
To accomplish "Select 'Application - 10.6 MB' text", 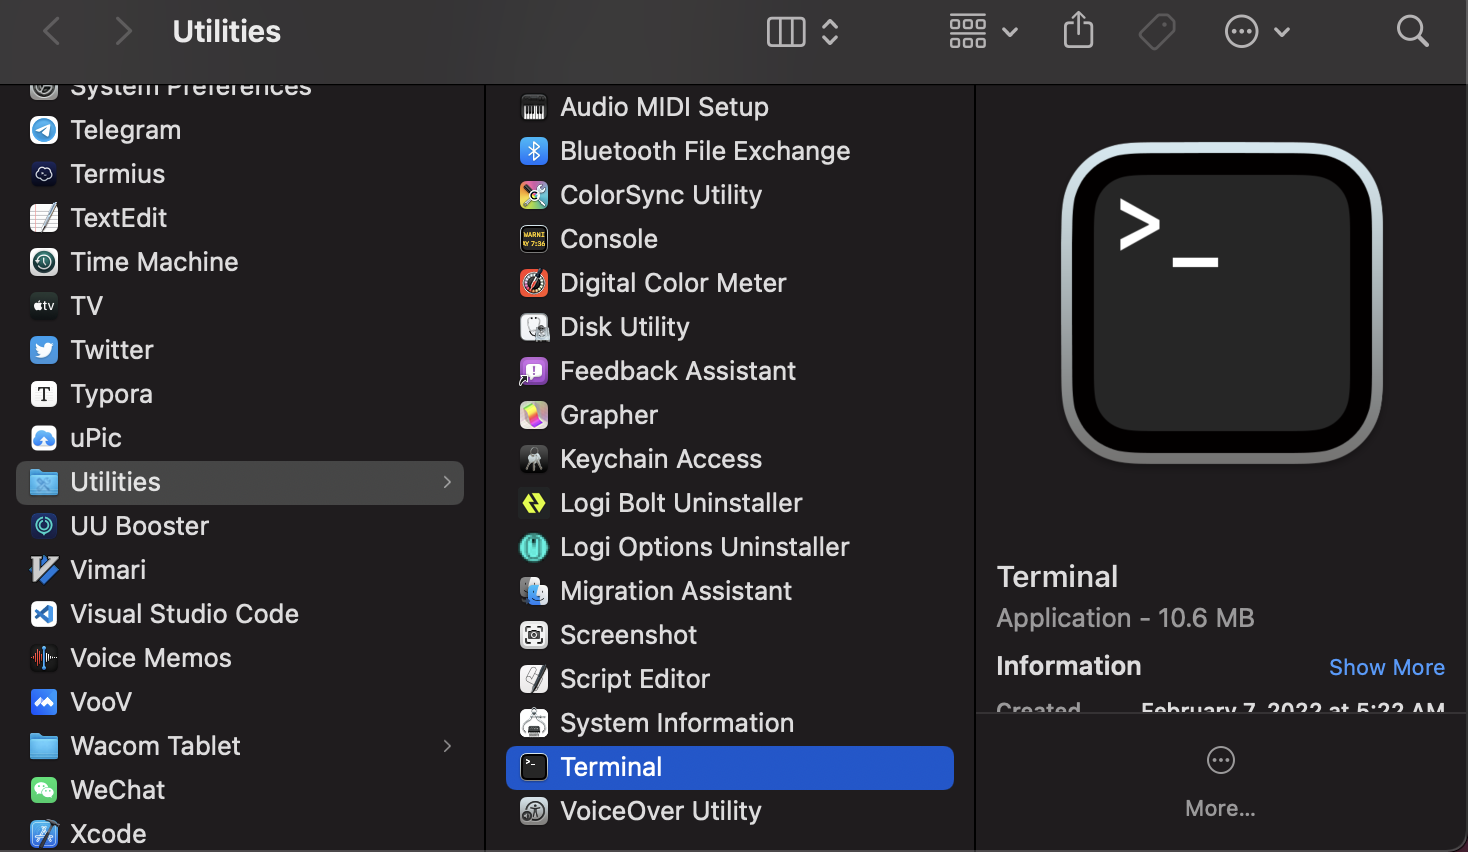I will (1125, 618).
